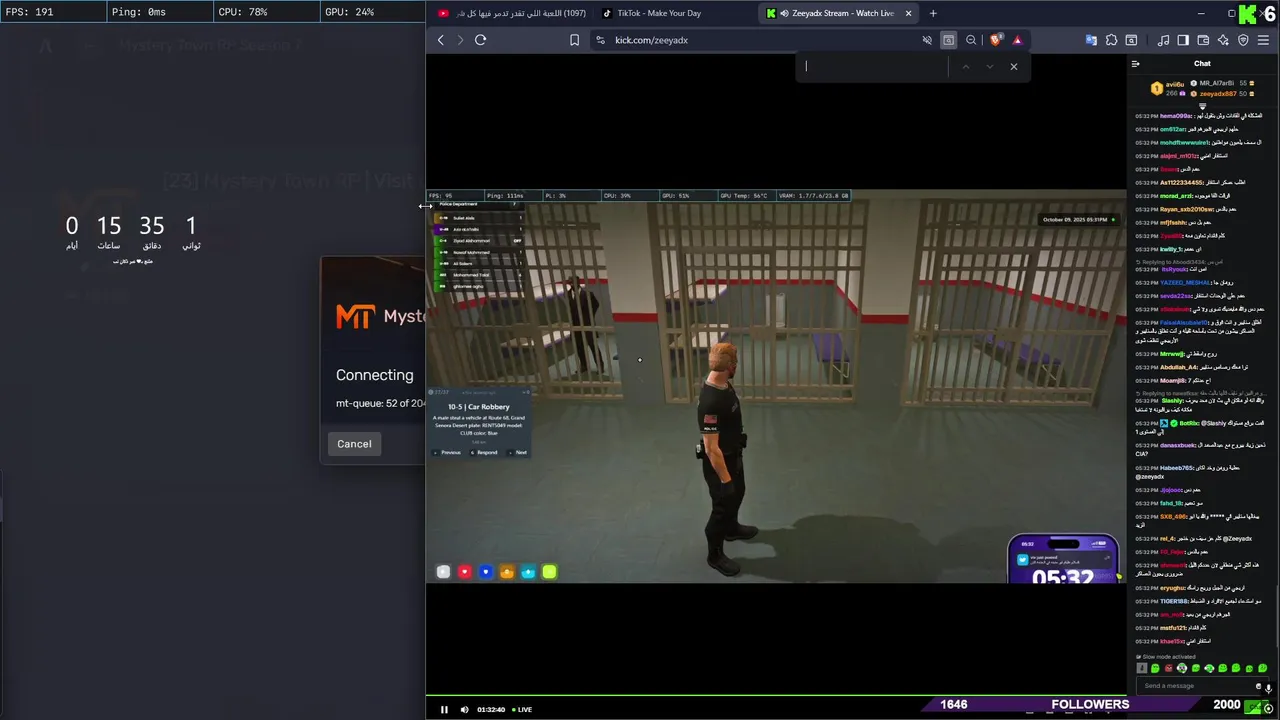1280x720 pixels.
Task: Click the lime green HUD icon
Action: [x=549, y=572]
